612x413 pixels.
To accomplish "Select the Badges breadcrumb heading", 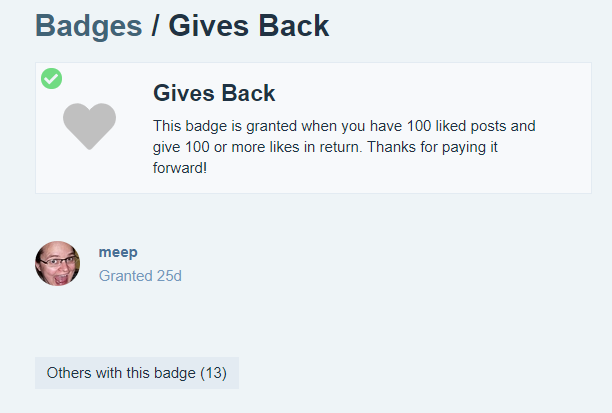I will point(89,26).
